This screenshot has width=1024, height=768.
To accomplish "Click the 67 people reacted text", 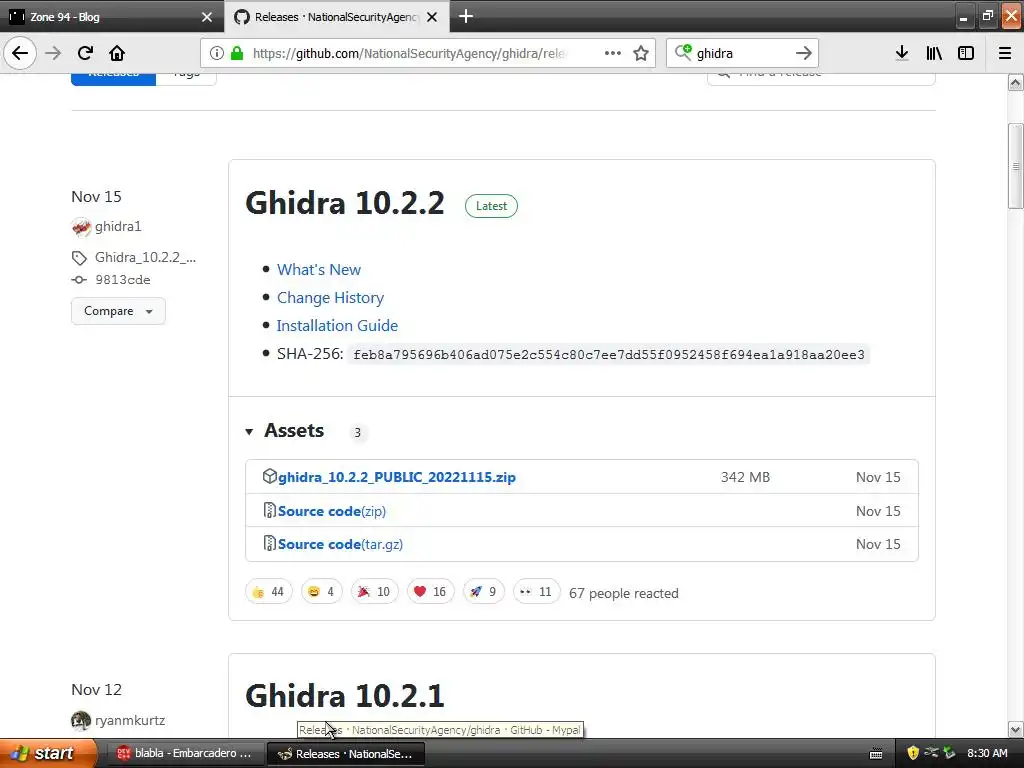I will (624, 593).
